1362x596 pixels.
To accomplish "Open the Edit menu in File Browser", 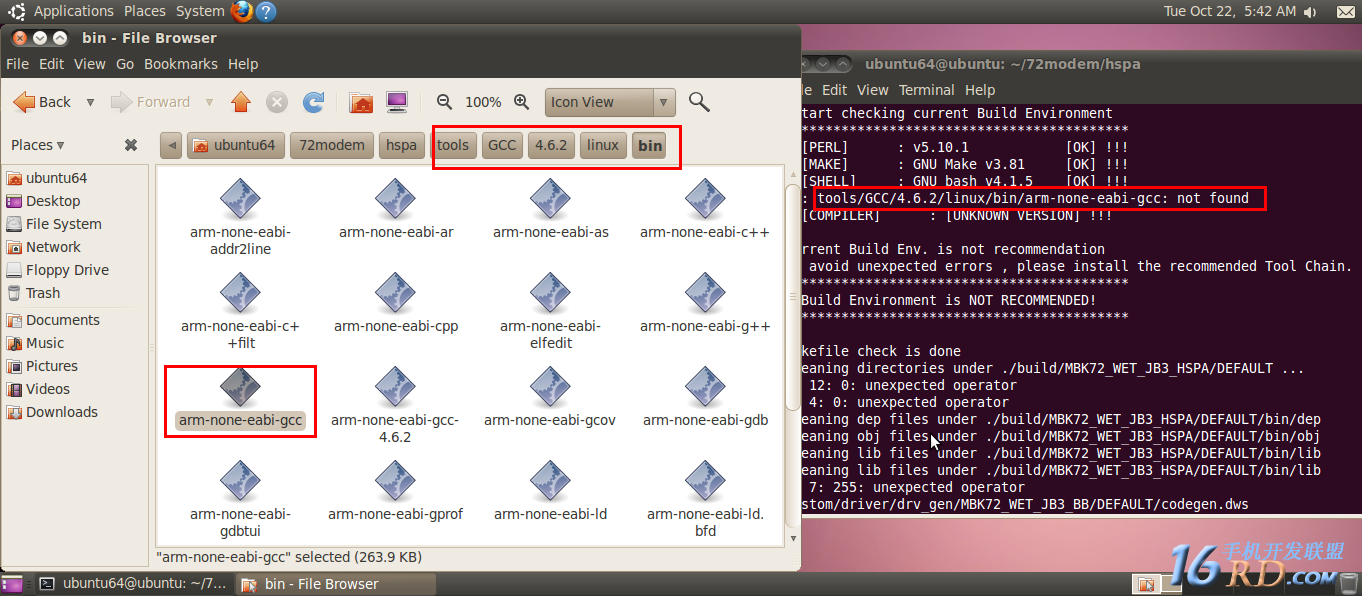I will point(51,64).
